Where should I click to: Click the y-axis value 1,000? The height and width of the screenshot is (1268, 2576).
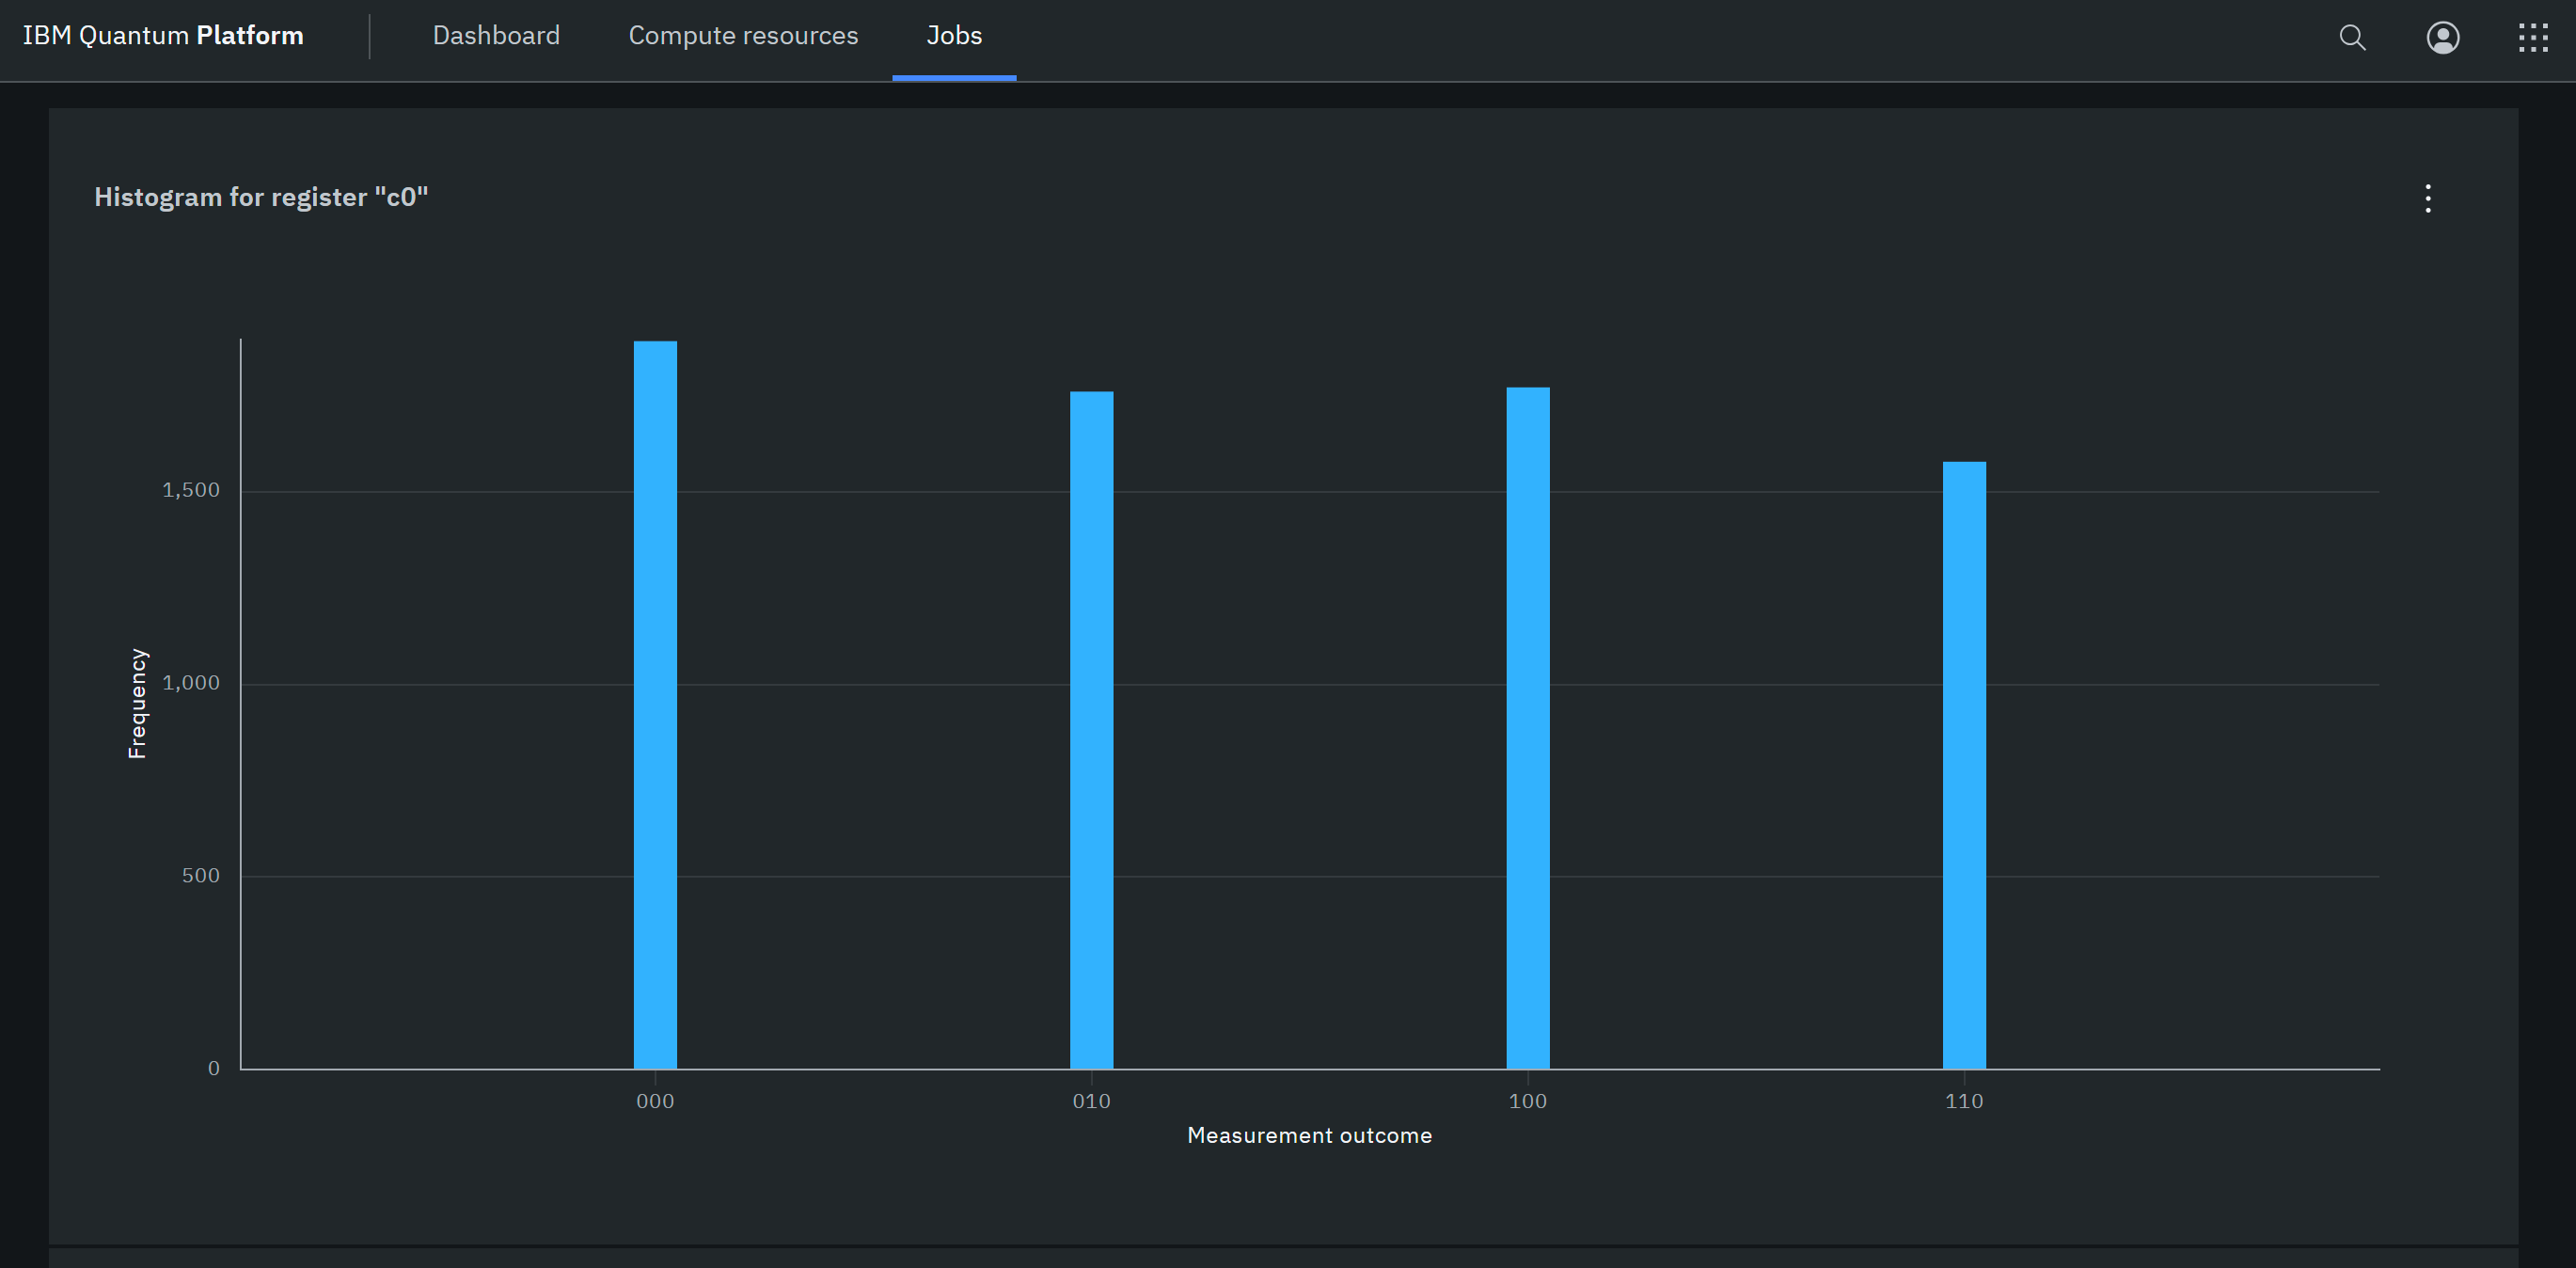[x=191, y=683]
